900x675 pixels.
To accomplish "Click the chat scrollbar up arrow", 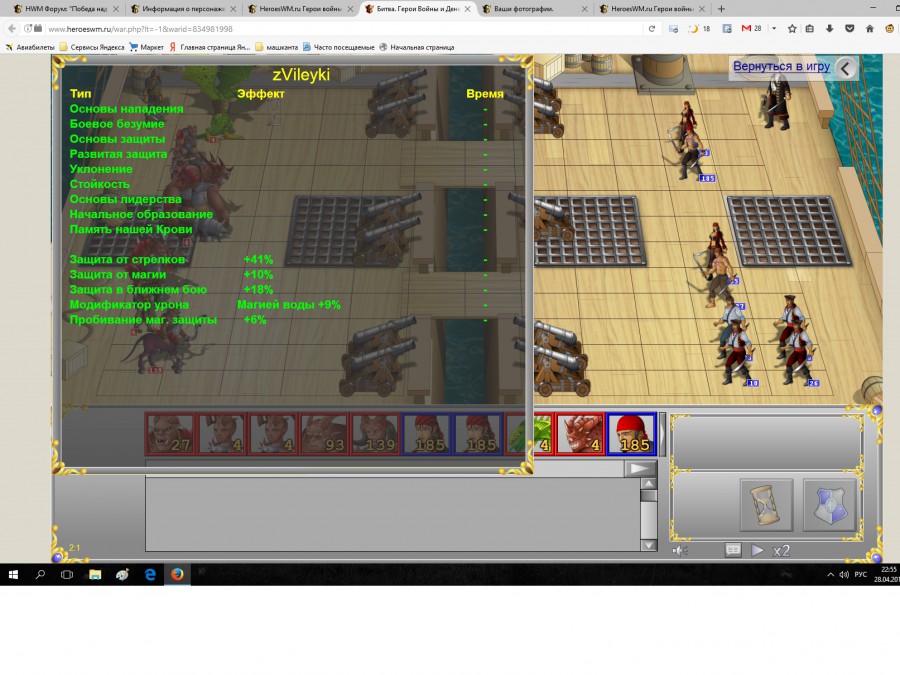I will 649,483.
